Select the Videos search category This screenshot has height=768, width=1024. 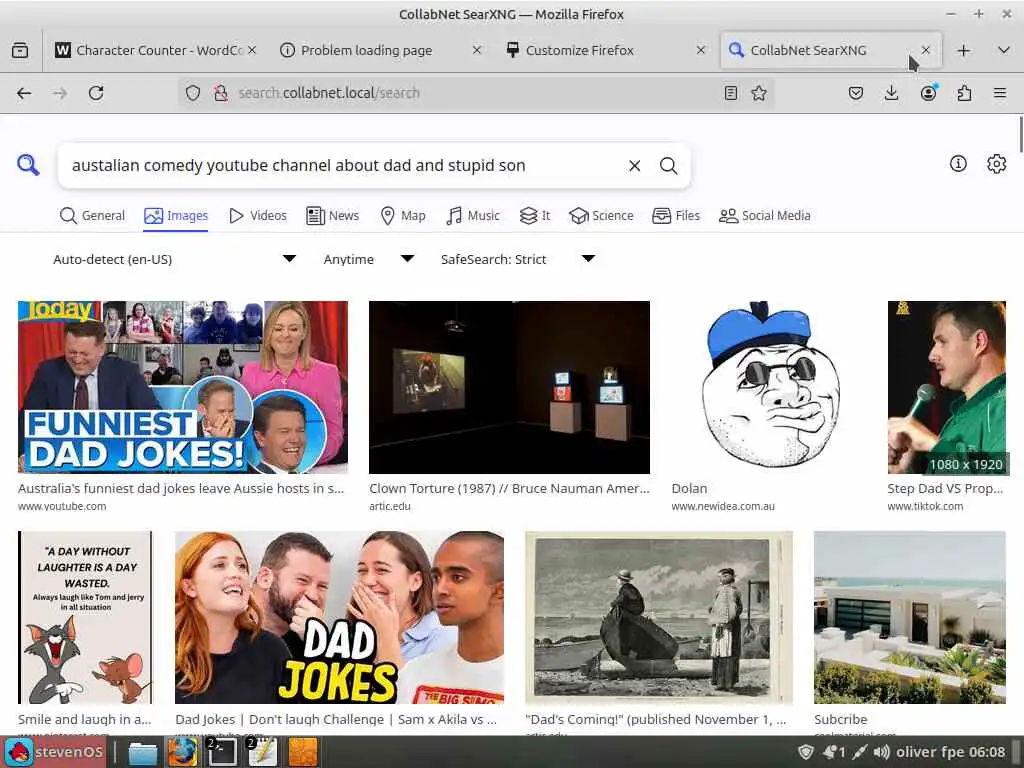pos(257,216)
